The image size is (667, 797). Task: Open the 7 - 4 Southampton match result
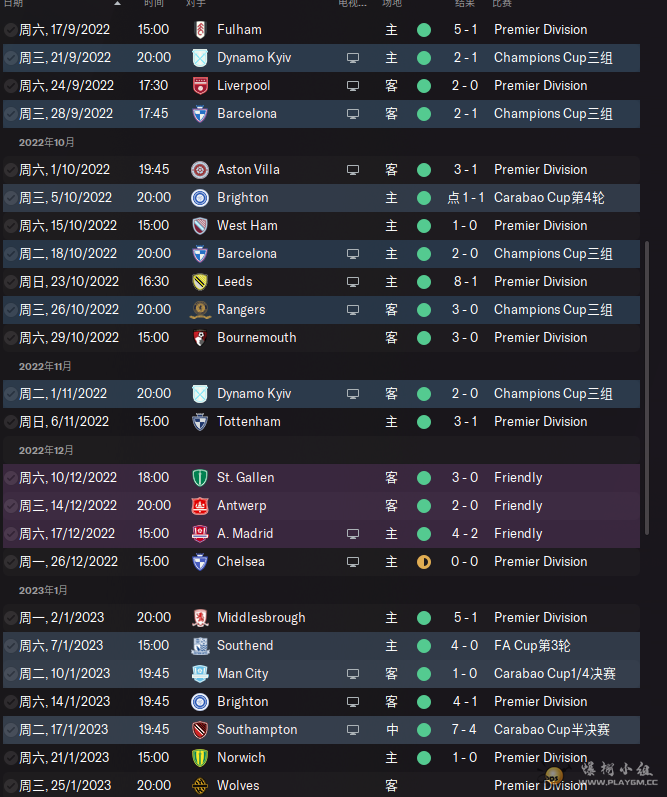pos(464,729)
